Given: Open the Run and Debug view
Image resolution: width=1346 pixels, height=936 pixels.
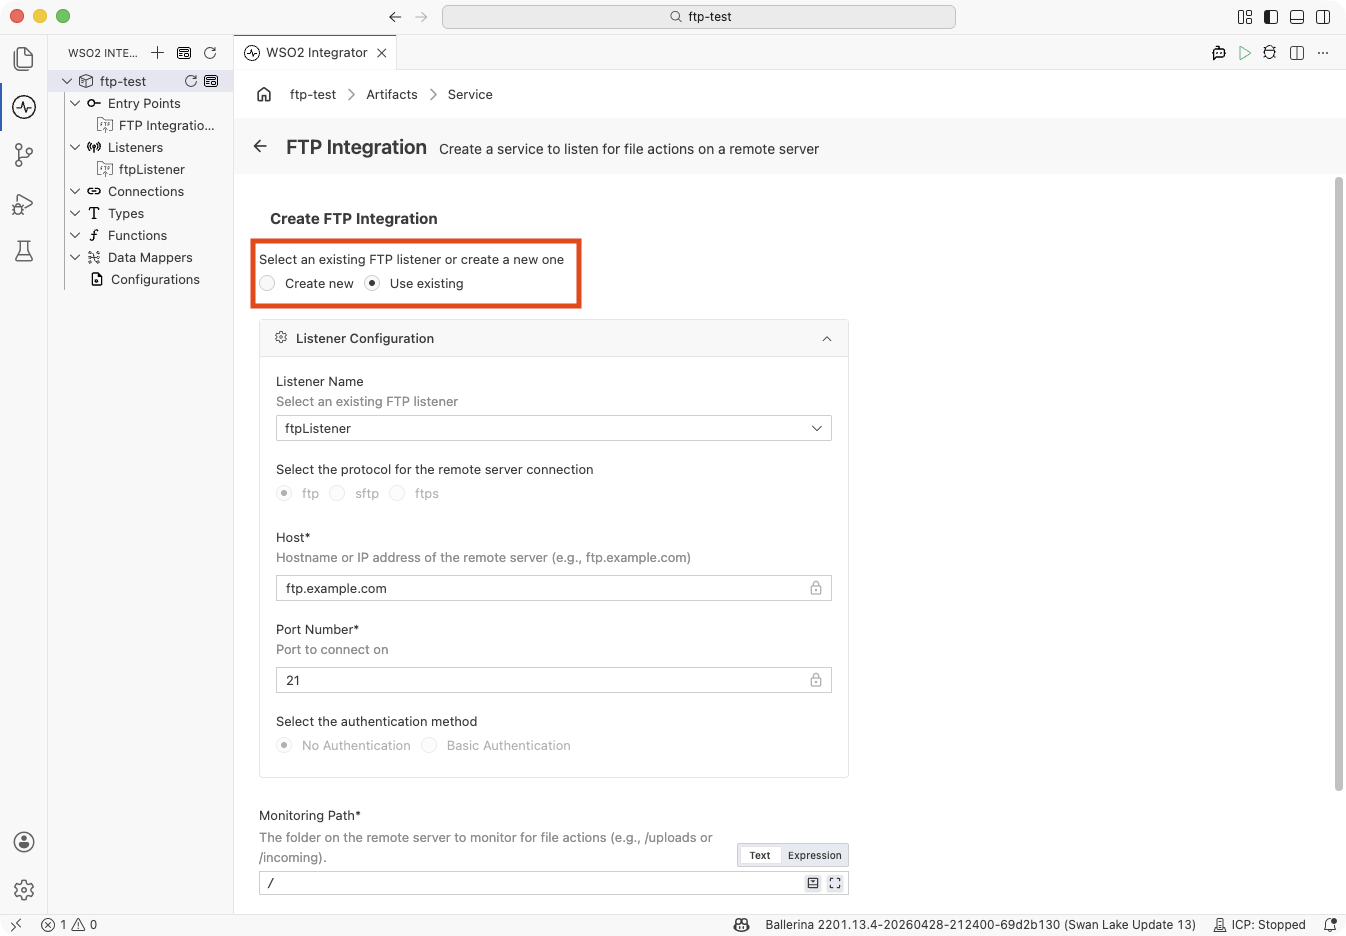Looking at the screenshot, I should (24, 204).
